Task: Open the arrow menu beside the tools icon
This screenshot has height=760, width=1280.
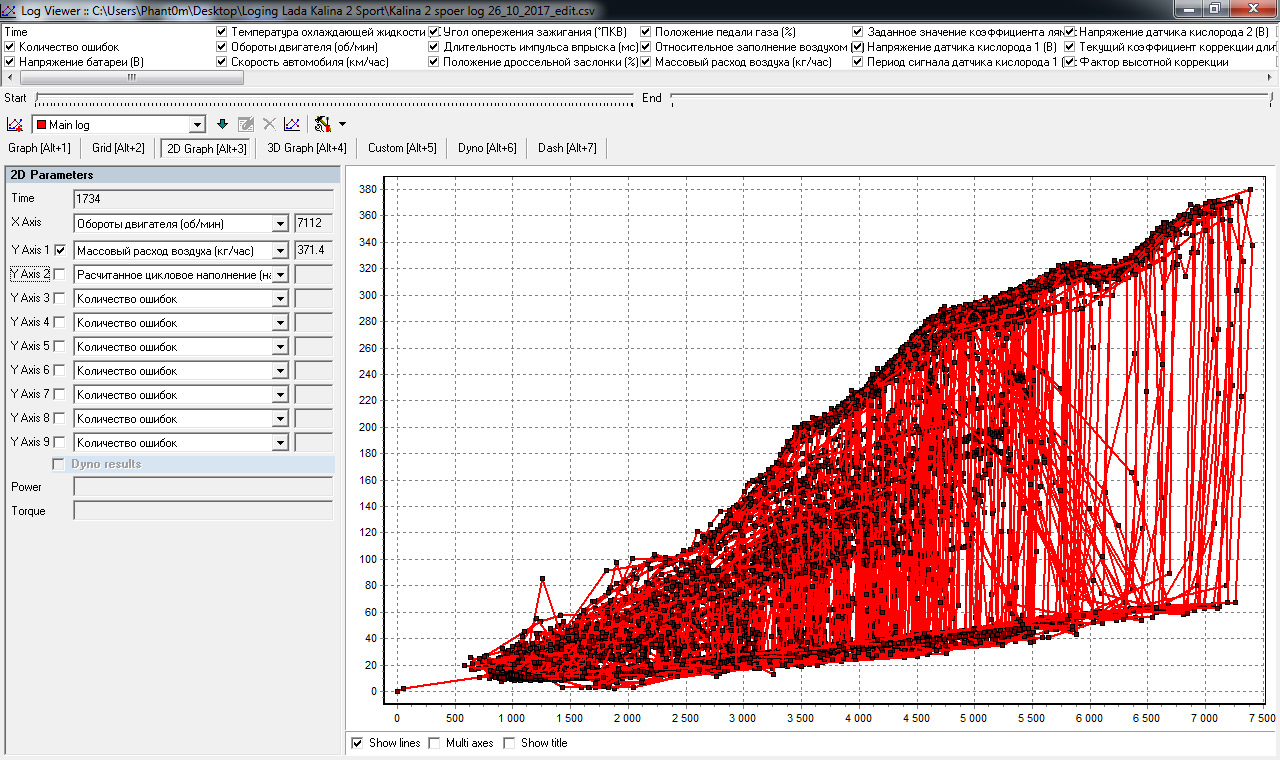Action: click(343, 124)
